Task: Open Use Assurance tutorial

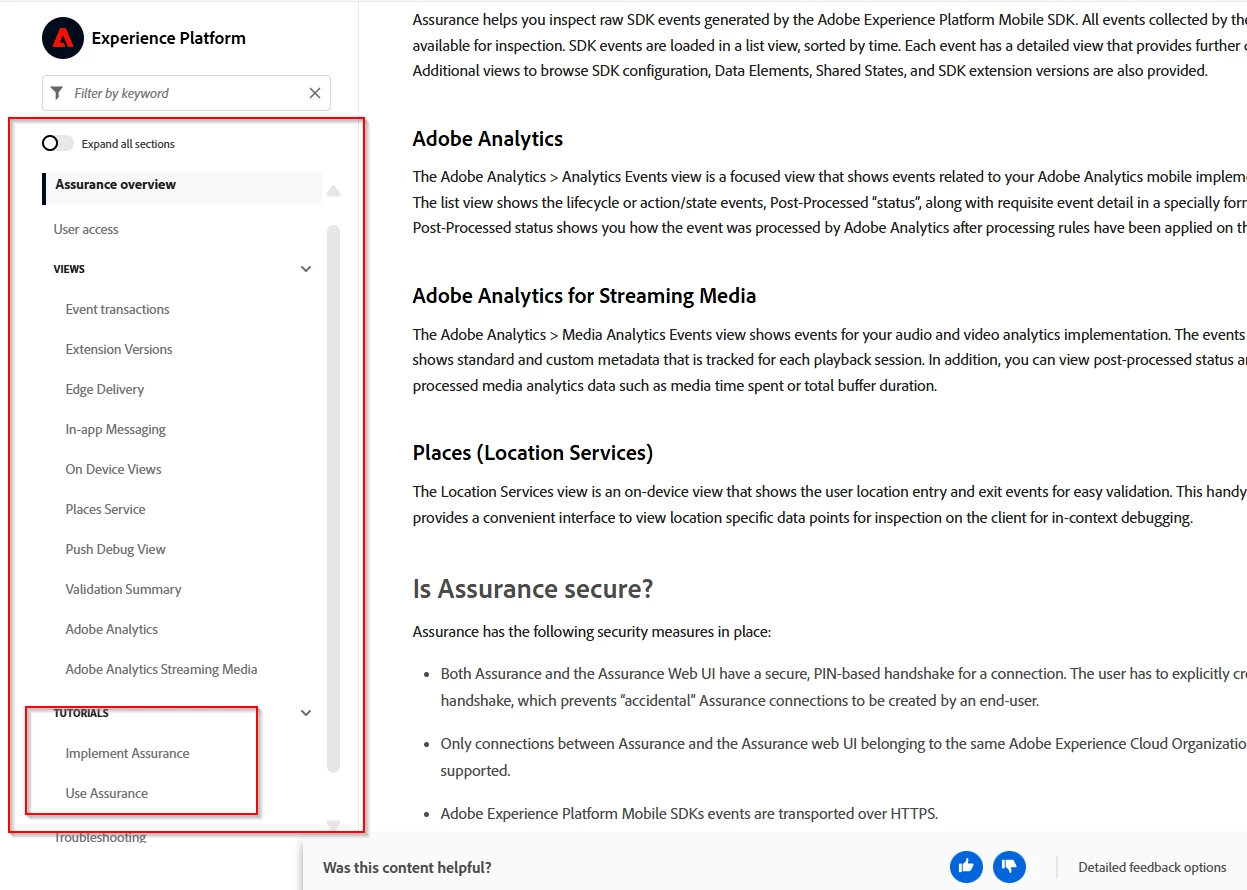Action: pos(107,793)
